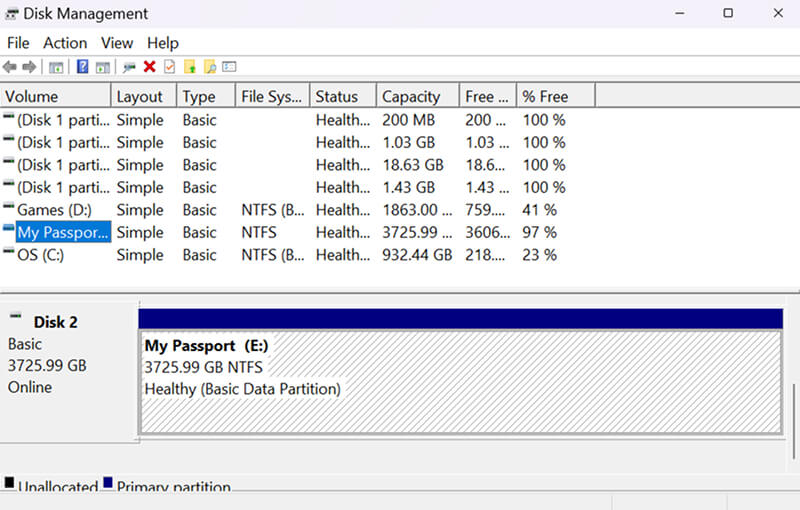This screenshot has height=510, width=800.
Task: Select the 200 MB Disk 1 partition row
Action: coord(298,120)
